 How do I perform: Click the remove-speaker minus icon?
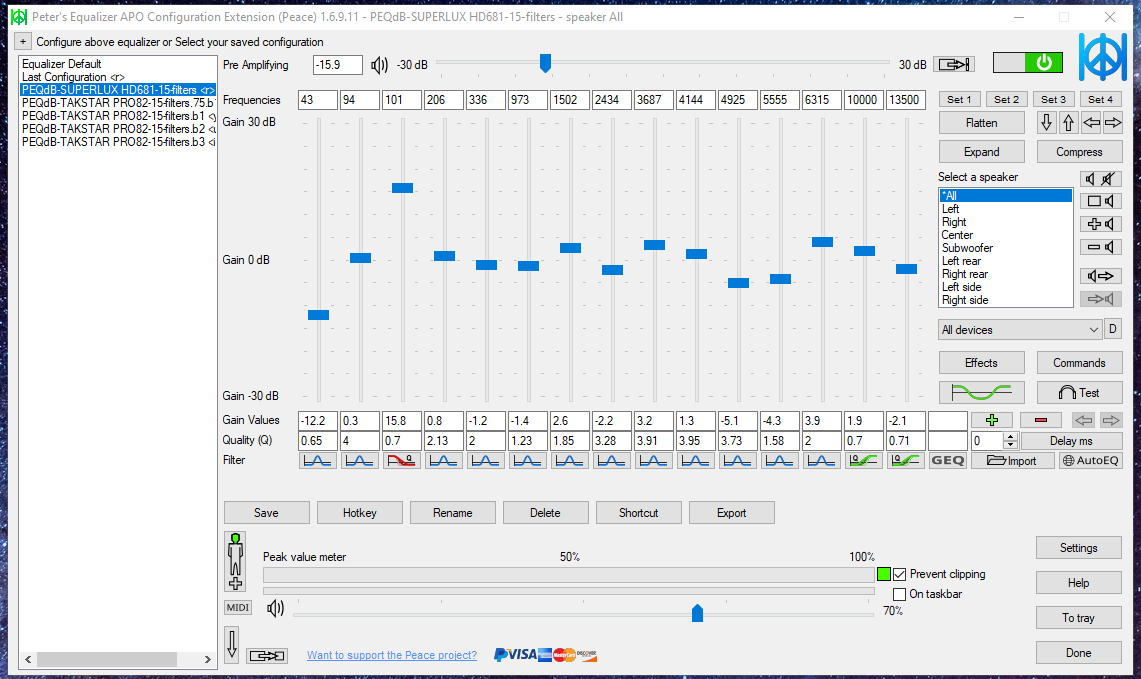tap(1100, 247)
